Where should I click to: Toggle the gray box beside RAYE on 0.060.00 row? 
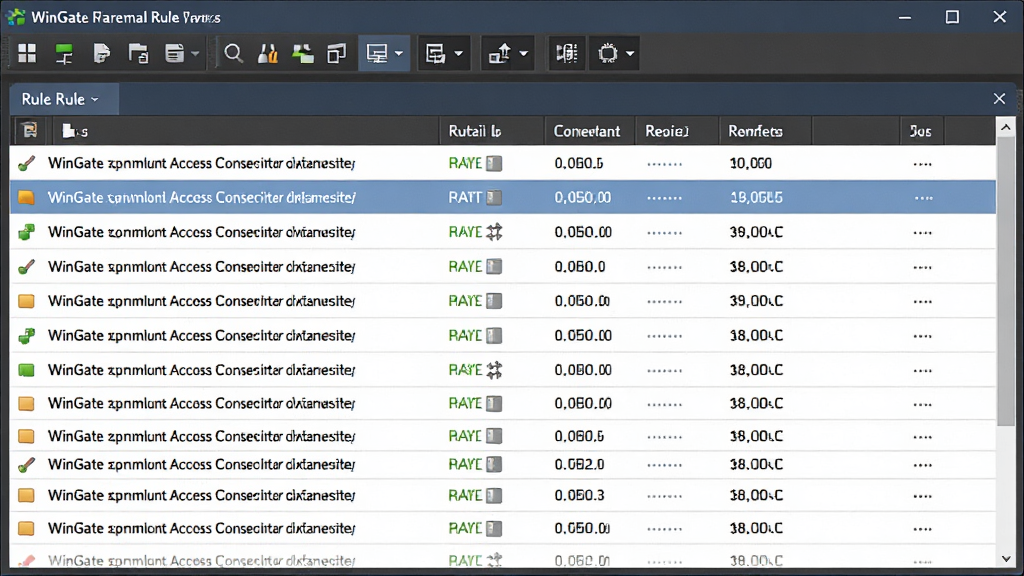pyautogui.click(x=494, y=404)
